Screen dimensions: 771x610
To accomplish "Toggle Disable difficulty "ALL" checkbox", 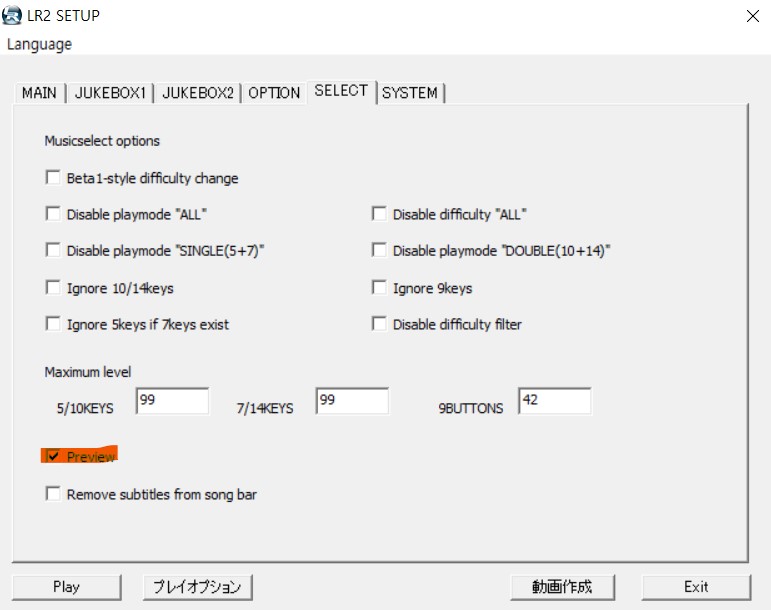I will pos(379,214).
